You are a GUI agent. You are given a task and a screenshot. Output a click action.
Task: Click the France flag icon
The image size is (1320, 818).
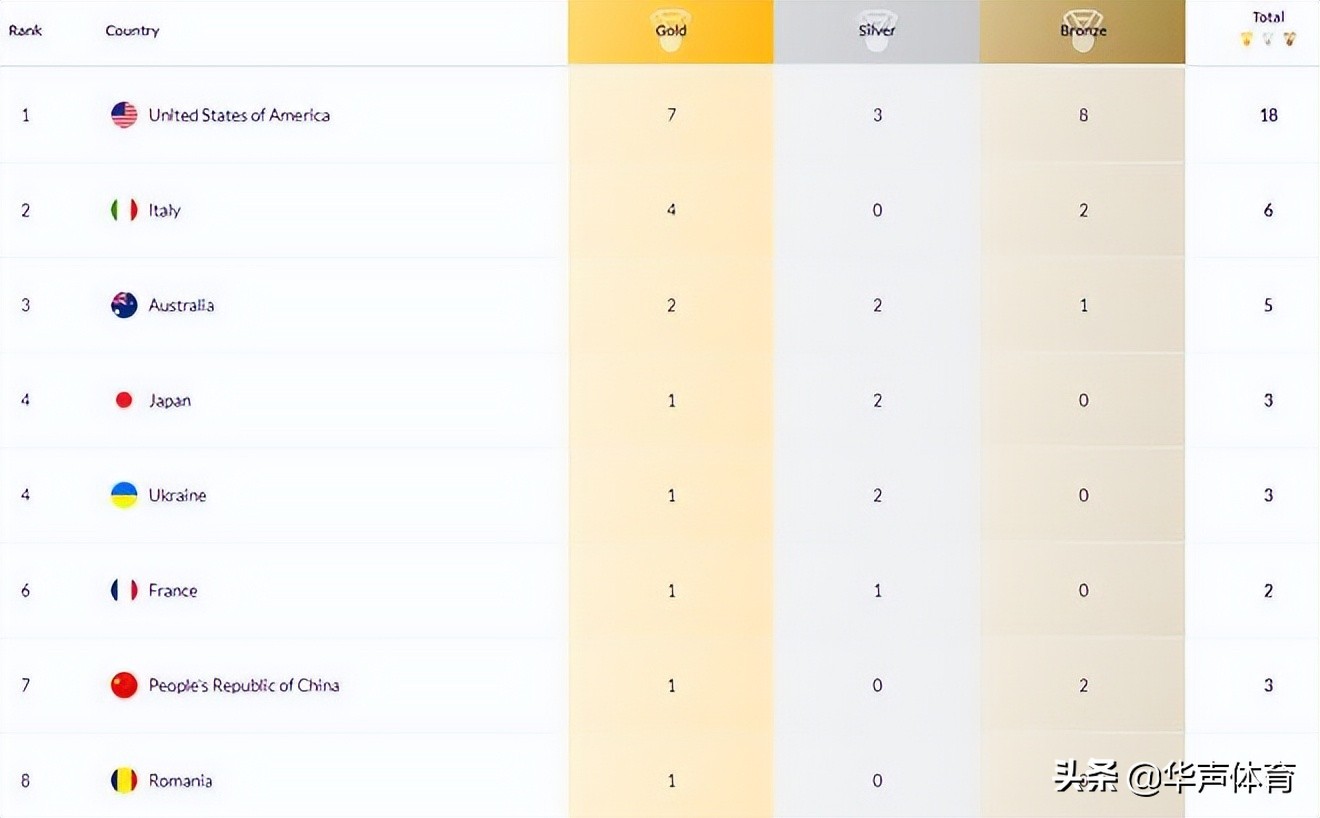(124, 590)
